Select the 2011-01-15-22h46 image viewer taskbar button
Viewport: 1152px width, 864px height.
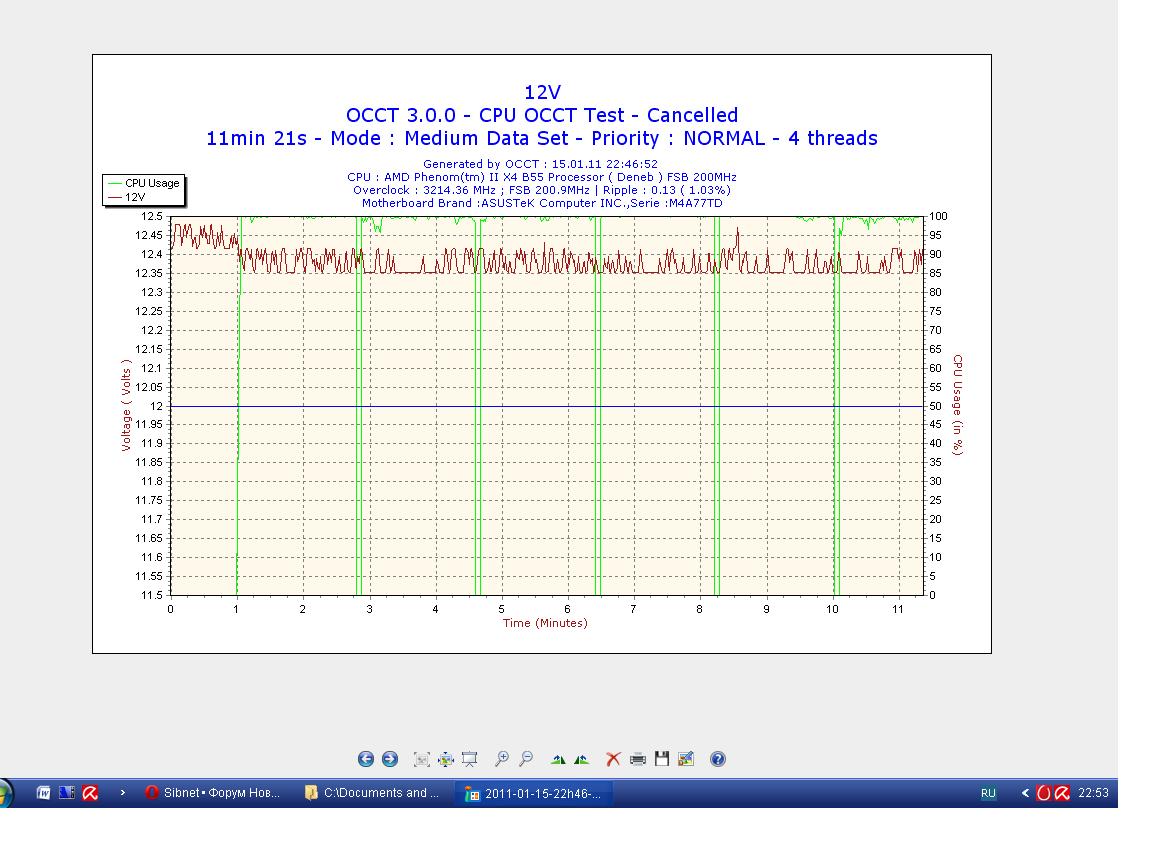pos(533,793)
